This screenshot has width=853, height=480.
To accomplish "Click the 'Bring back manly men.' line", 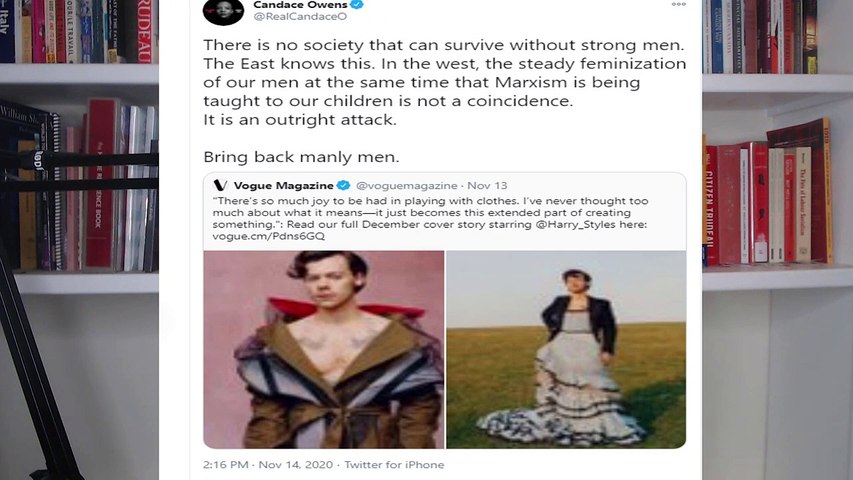I will click(301, 157).
